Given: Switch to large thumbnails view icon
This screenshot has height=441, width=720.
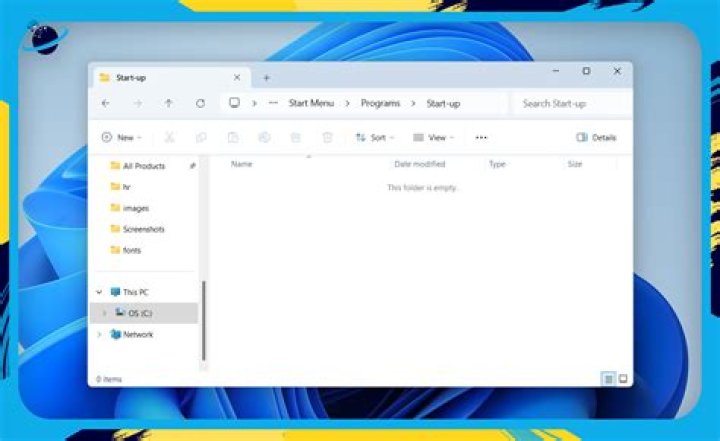Looking at the screenshot, I should [x=623, y=379].
